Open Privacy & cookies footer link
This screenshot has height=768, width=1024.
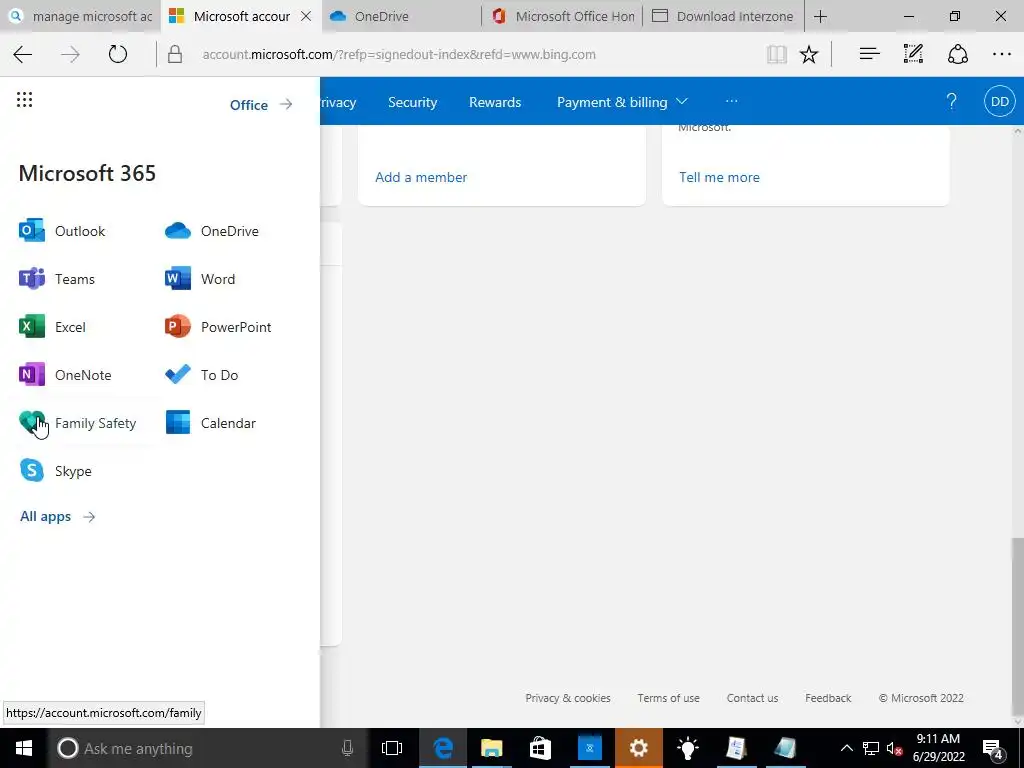(568, 698)
